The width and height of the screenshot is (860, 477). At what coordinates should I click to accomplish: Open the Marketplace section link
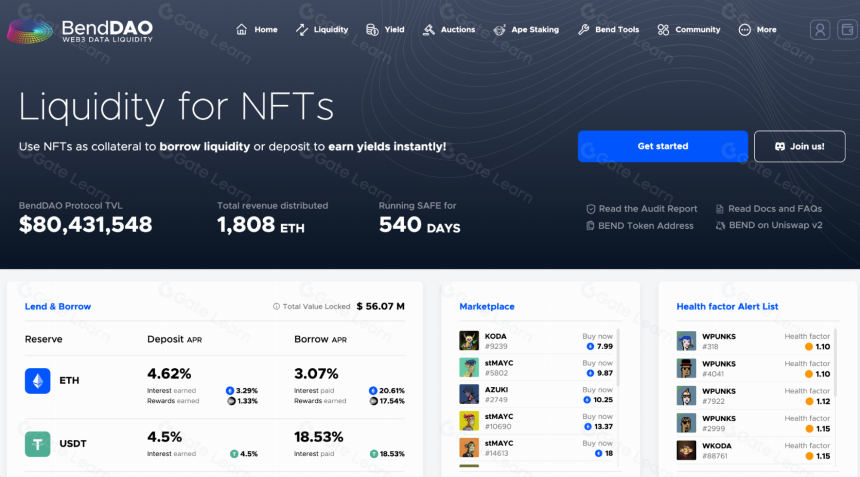click(486, 306)
